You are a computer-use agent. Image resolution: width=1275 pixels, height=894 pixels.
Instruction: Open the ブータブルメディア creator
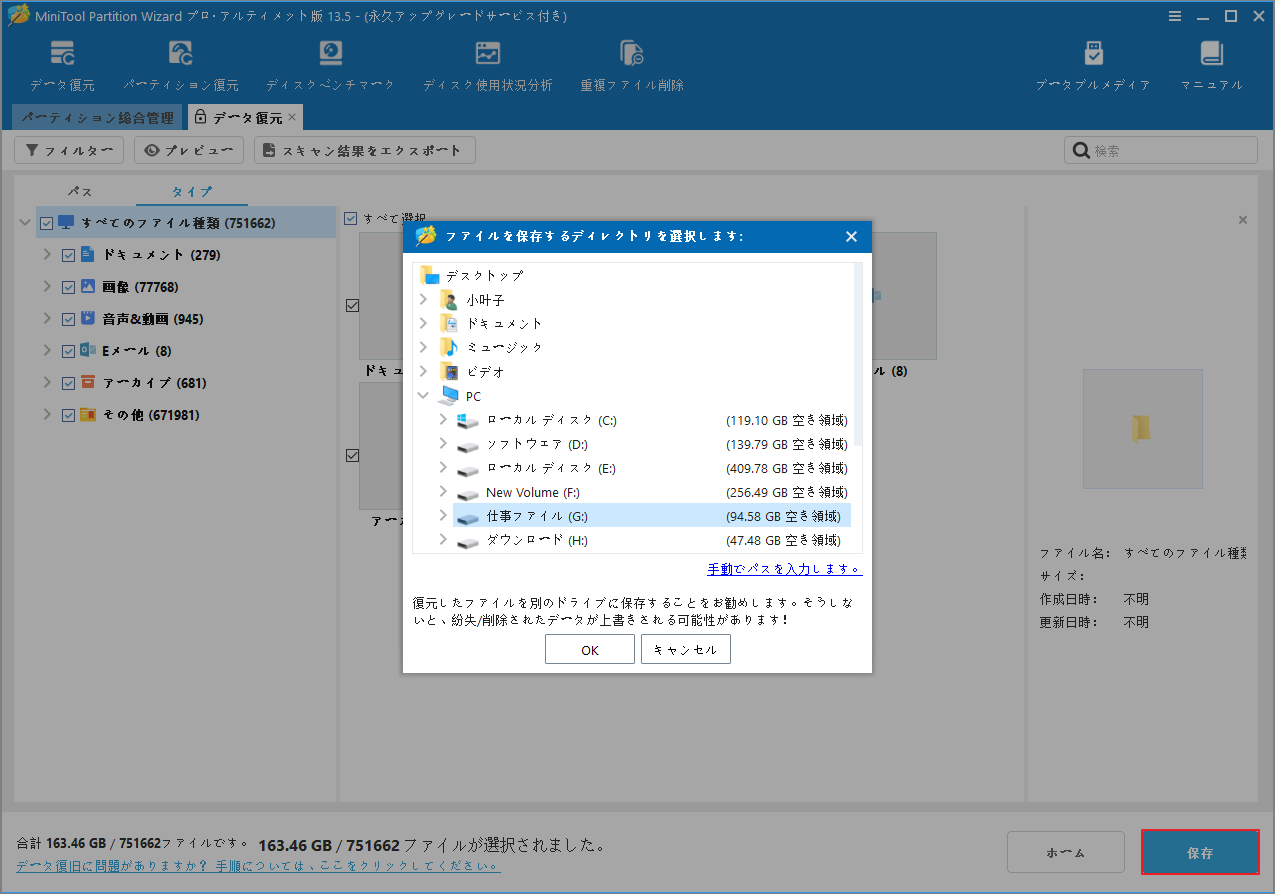coord(1093,63)
